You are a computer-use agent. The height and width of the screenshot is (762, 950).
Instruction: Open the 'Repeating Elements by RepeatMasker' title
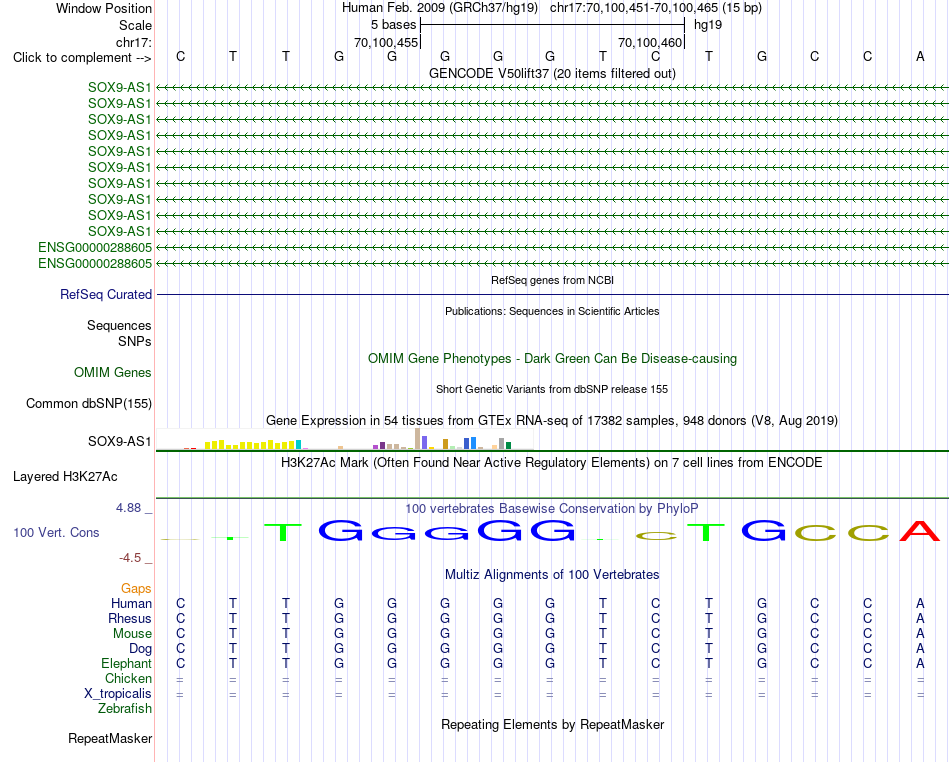click(x=552, y=724)
